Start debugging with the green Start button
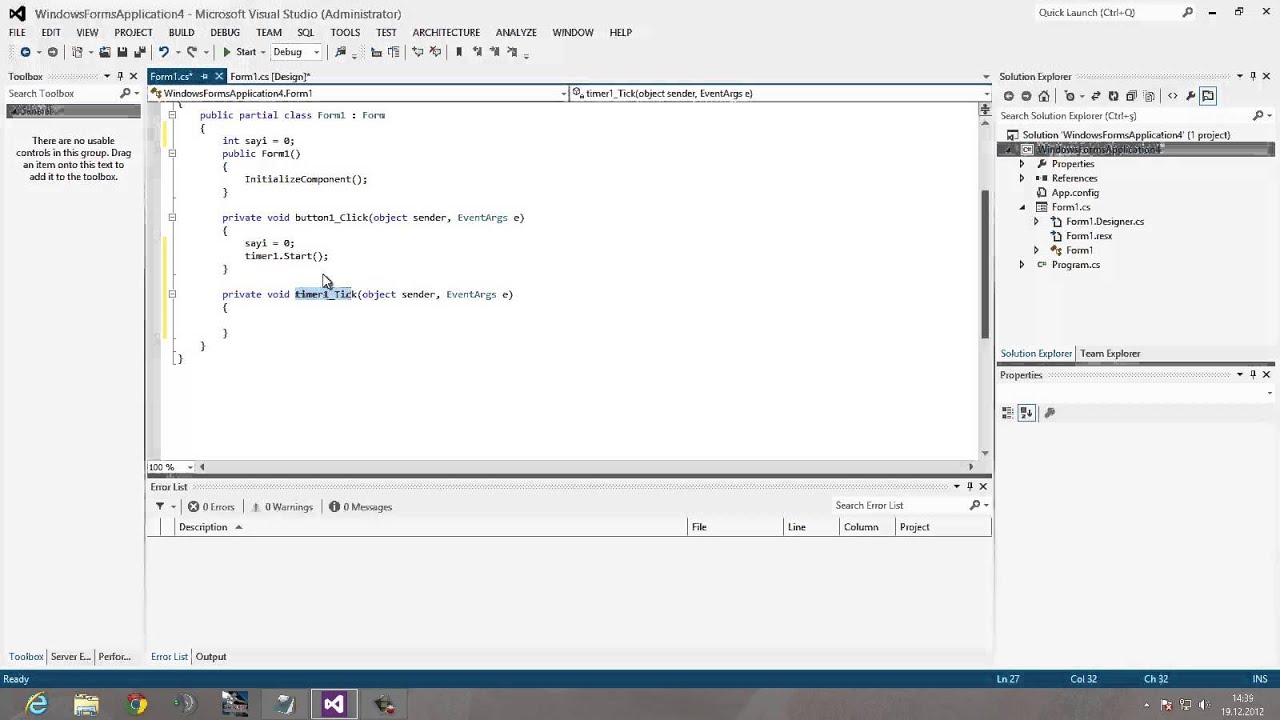This screenshot has width=1280, height=720. pyautogui.click(x=239, y=52)
